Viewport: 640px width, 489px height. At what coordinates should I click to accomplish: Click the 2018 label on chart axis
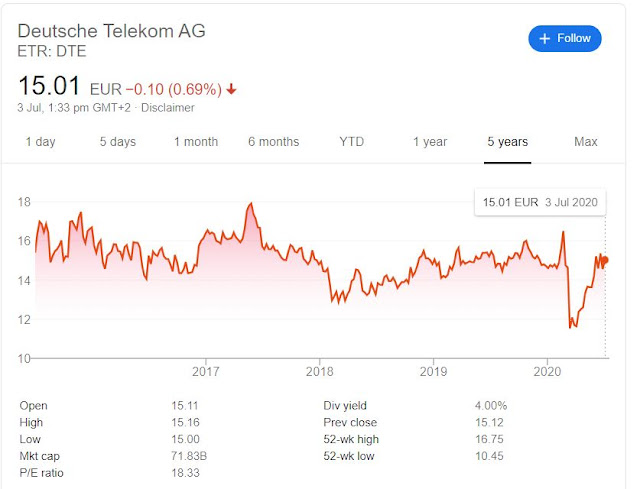pos(319,371)
